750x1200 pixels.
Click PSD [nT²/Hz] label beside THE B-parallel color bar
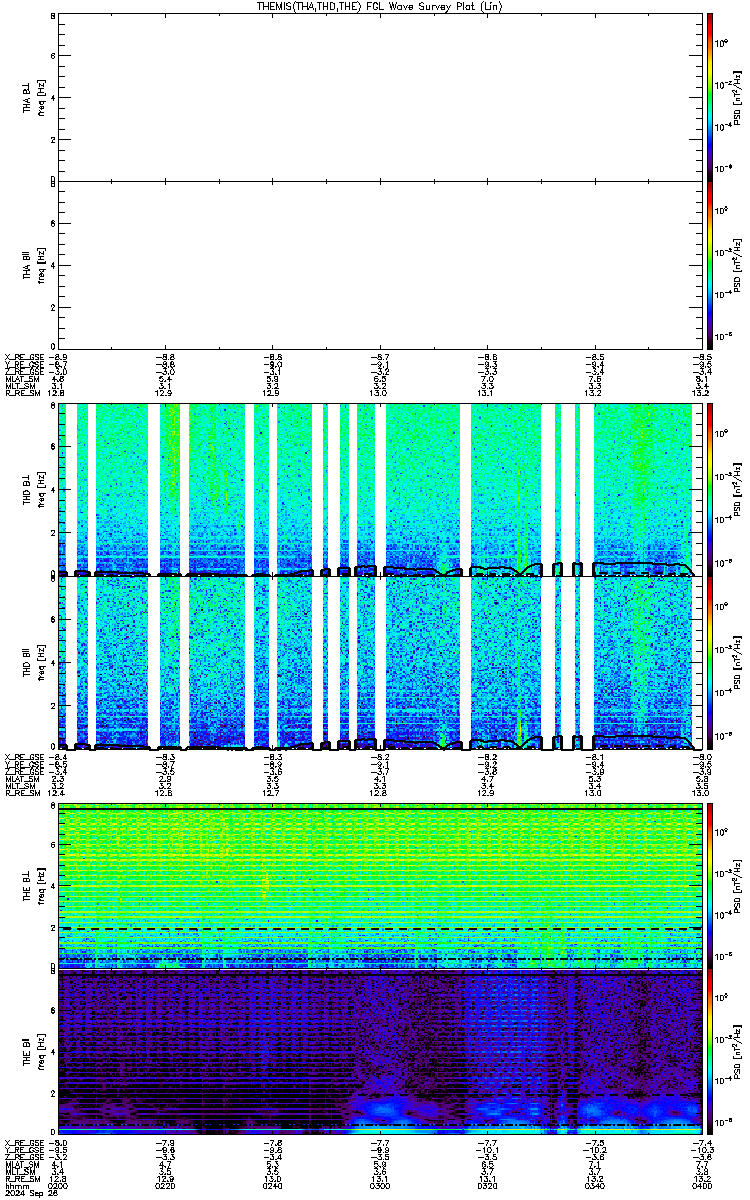click(739, 1050)
